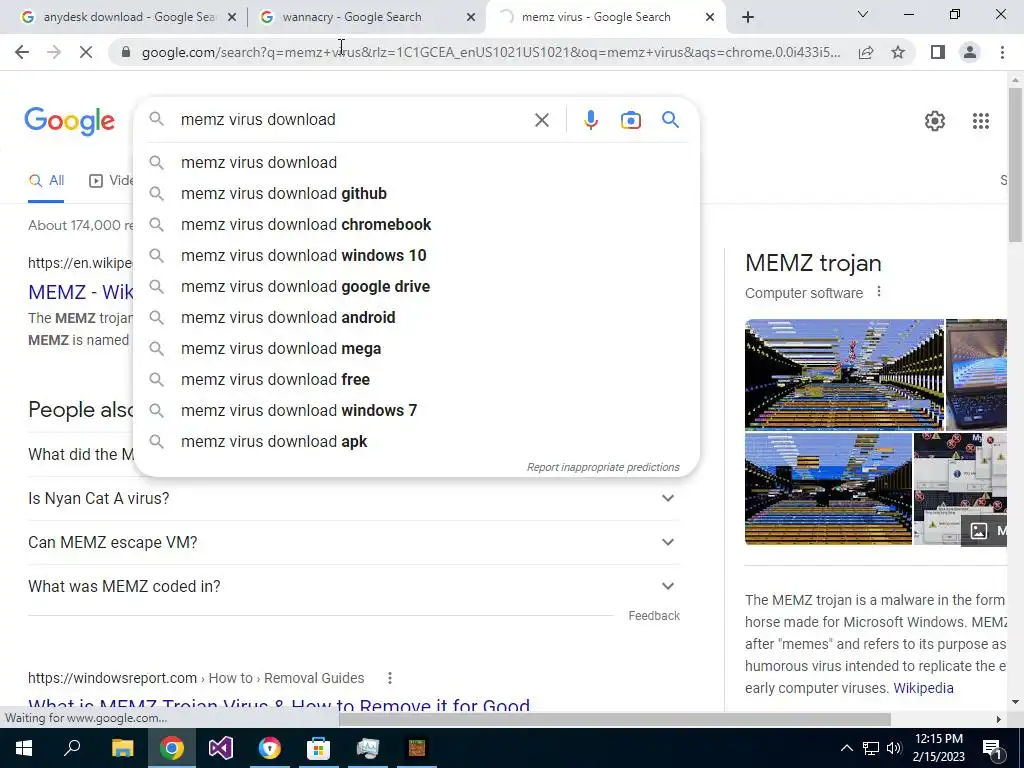This screenshot has height=768, width=1024.
Task: Open lower-left MEMZ image thumbnail
Action: coord(828,488)
